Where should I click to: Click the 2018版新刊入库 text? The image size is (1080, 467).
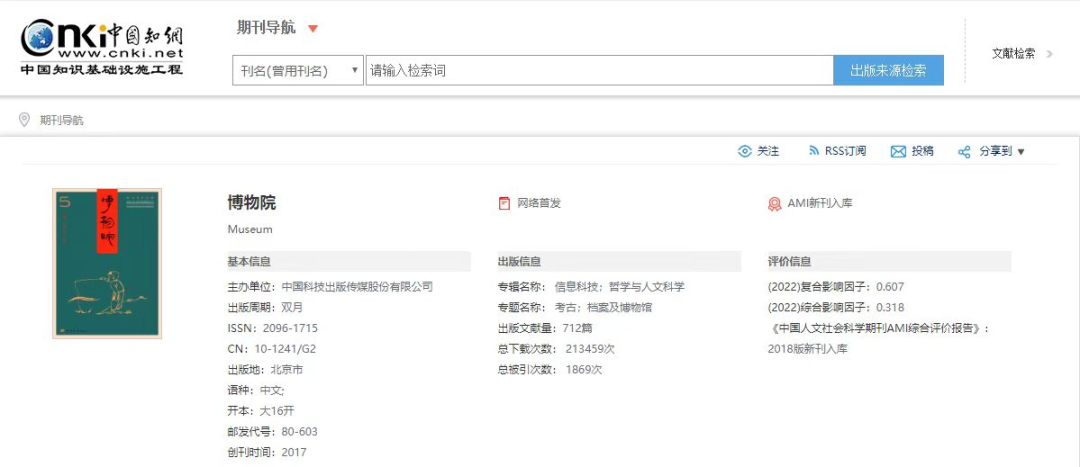(x=807, y=349)
